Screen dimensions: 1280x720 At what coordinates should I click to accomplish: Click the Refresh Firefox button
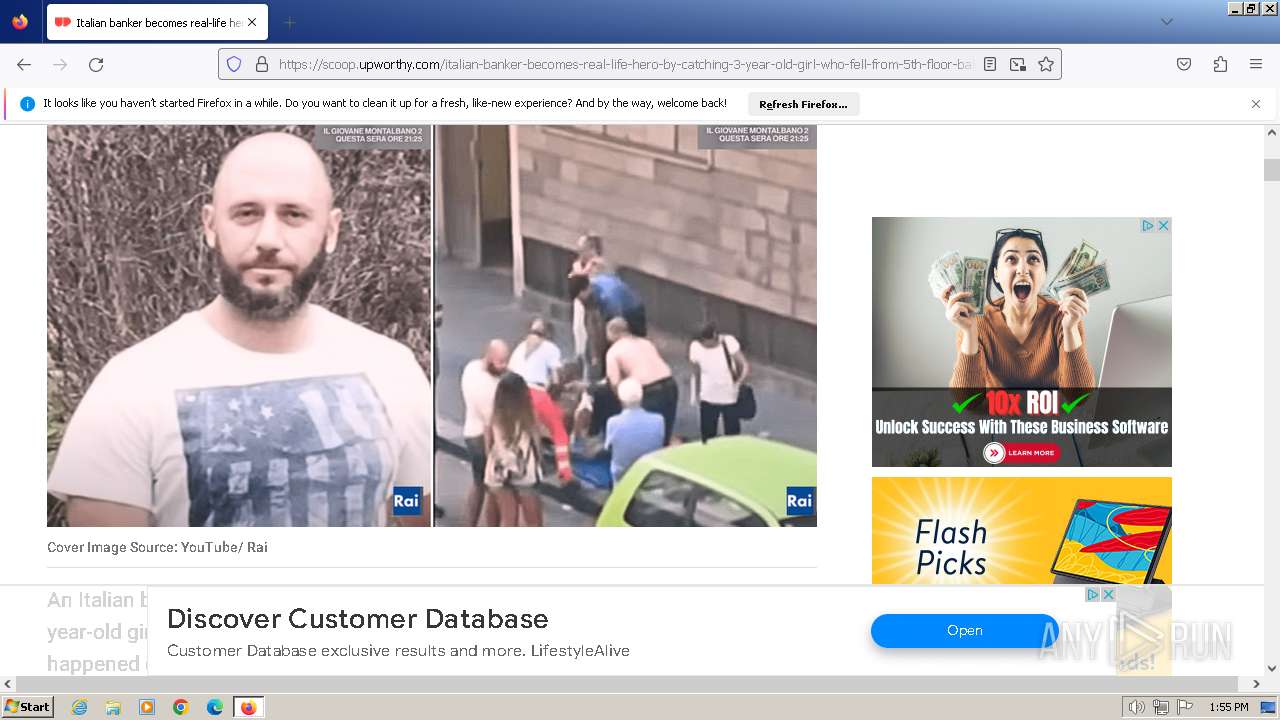click(803, 104)
